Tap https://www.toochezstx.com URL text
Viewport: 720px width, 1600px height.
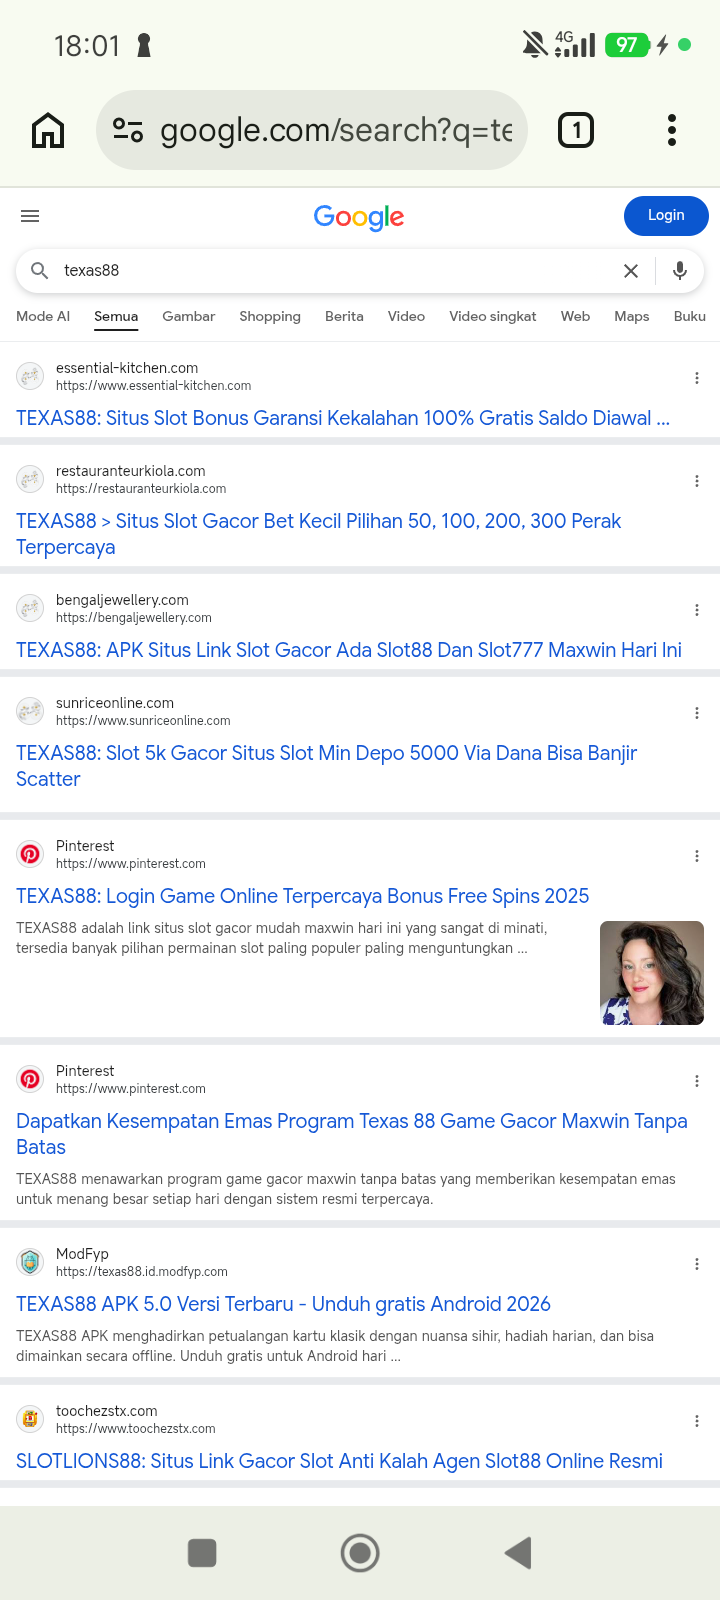(136, 1429)
